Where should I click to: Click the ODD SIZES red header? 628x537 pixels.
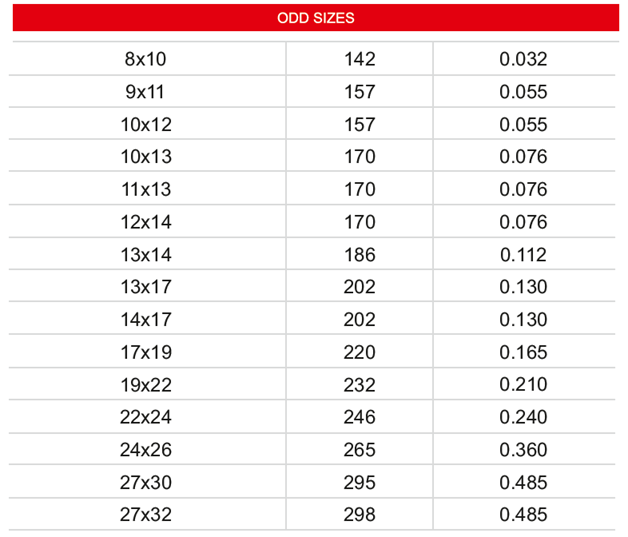[316, 18]
